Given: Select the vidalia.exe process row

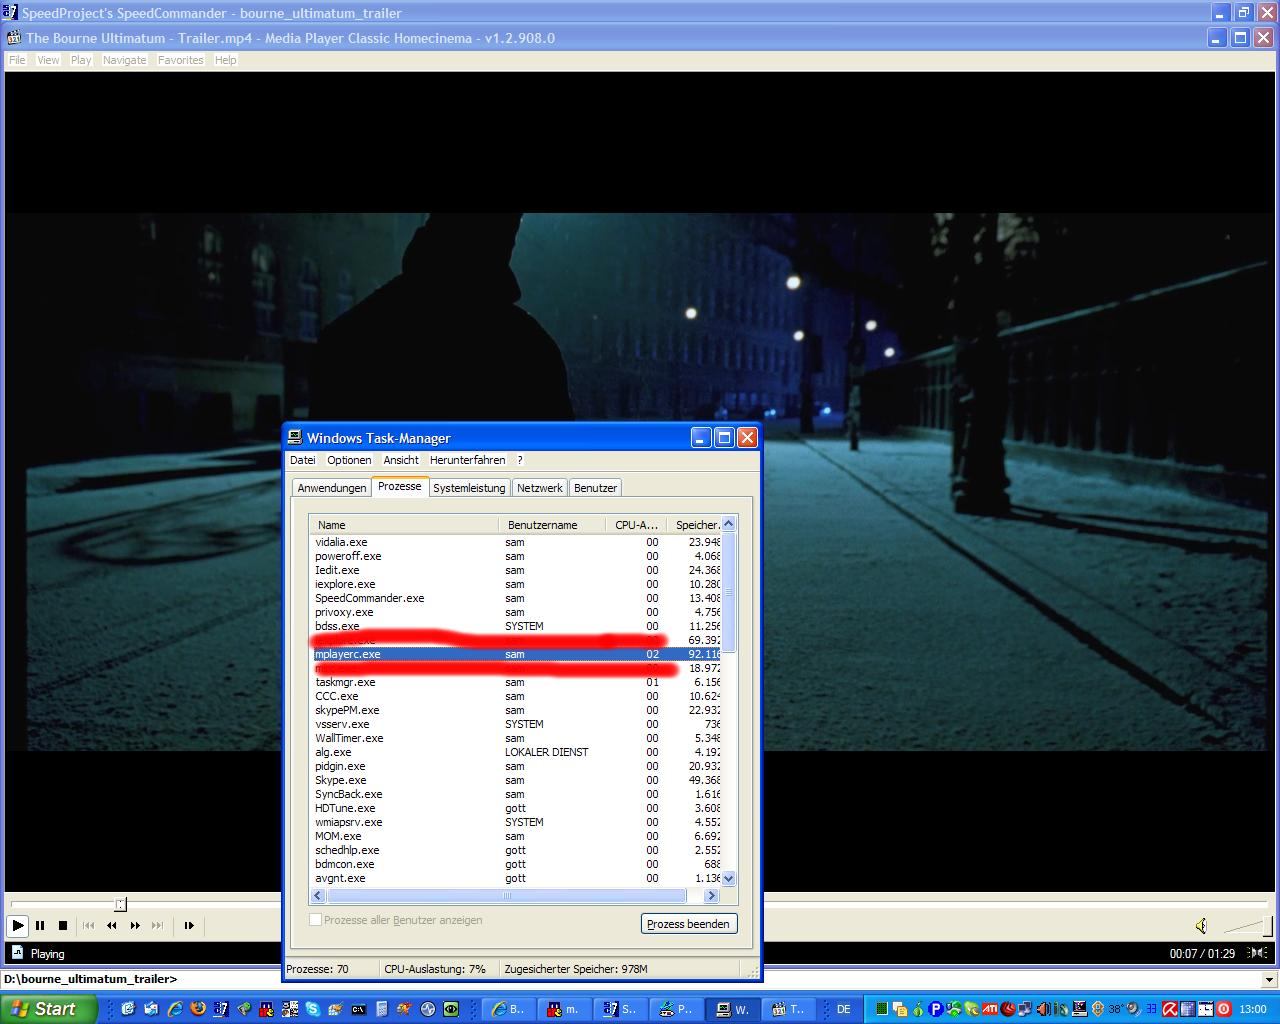Looking at the screenshot, I should coord(515,542).
